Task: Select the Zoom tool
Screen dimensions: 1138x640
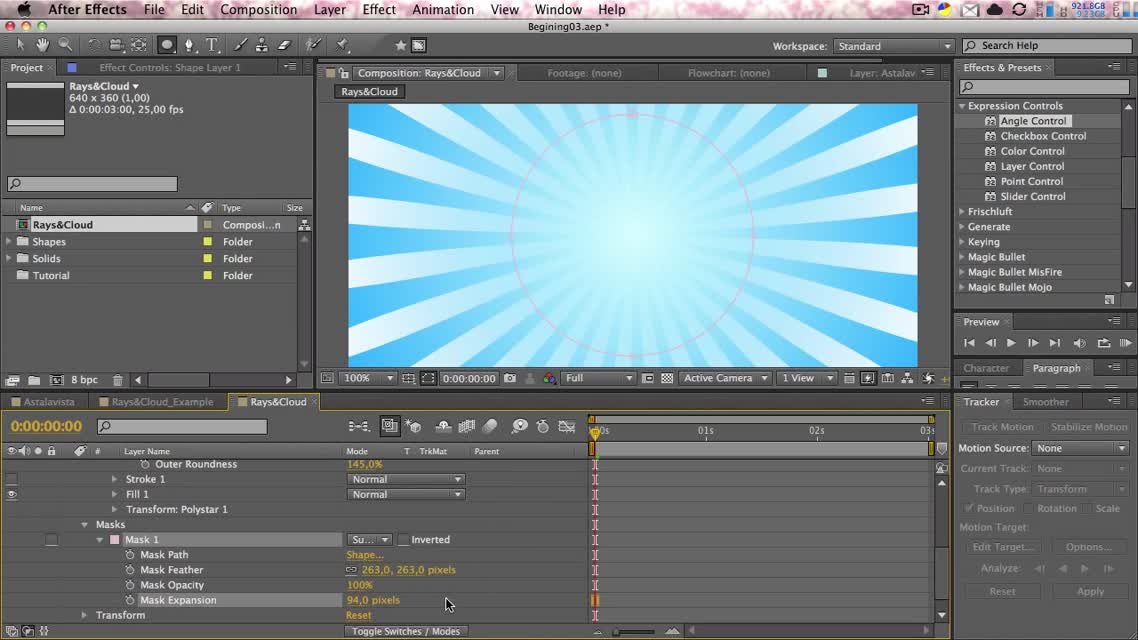Action: 65,45
